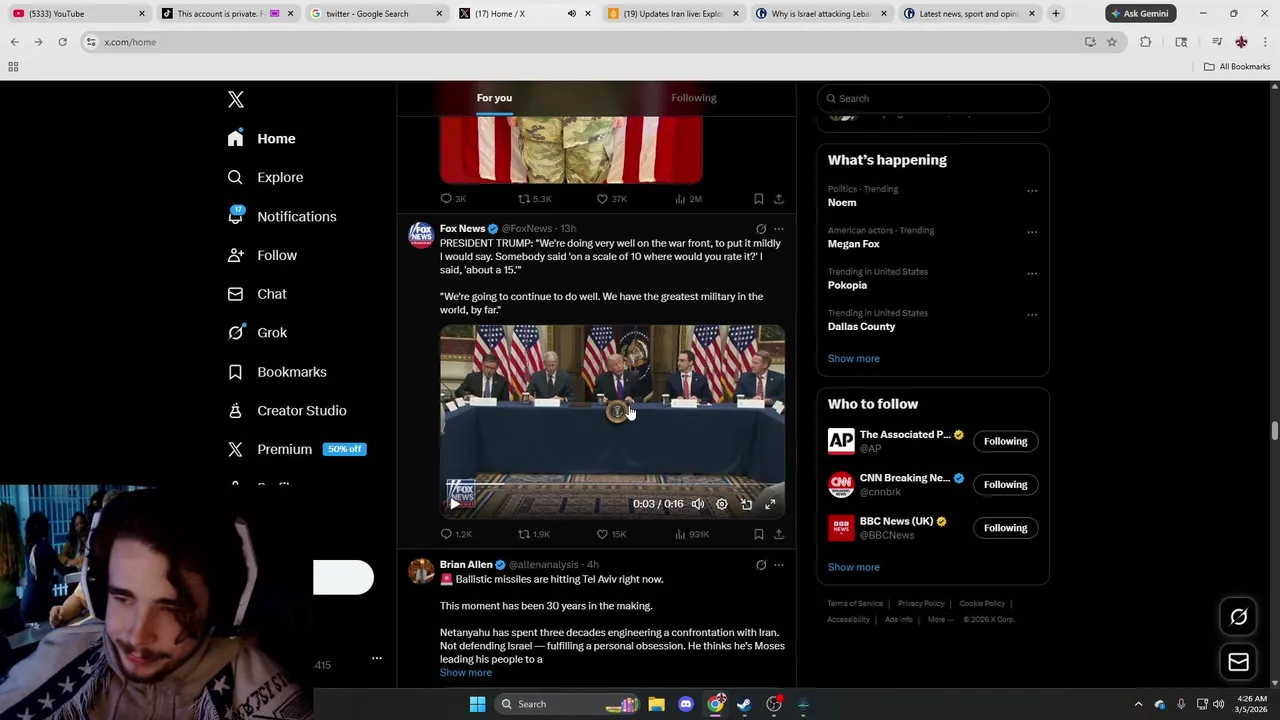Switch to the Following feed tab

(694, 98)
